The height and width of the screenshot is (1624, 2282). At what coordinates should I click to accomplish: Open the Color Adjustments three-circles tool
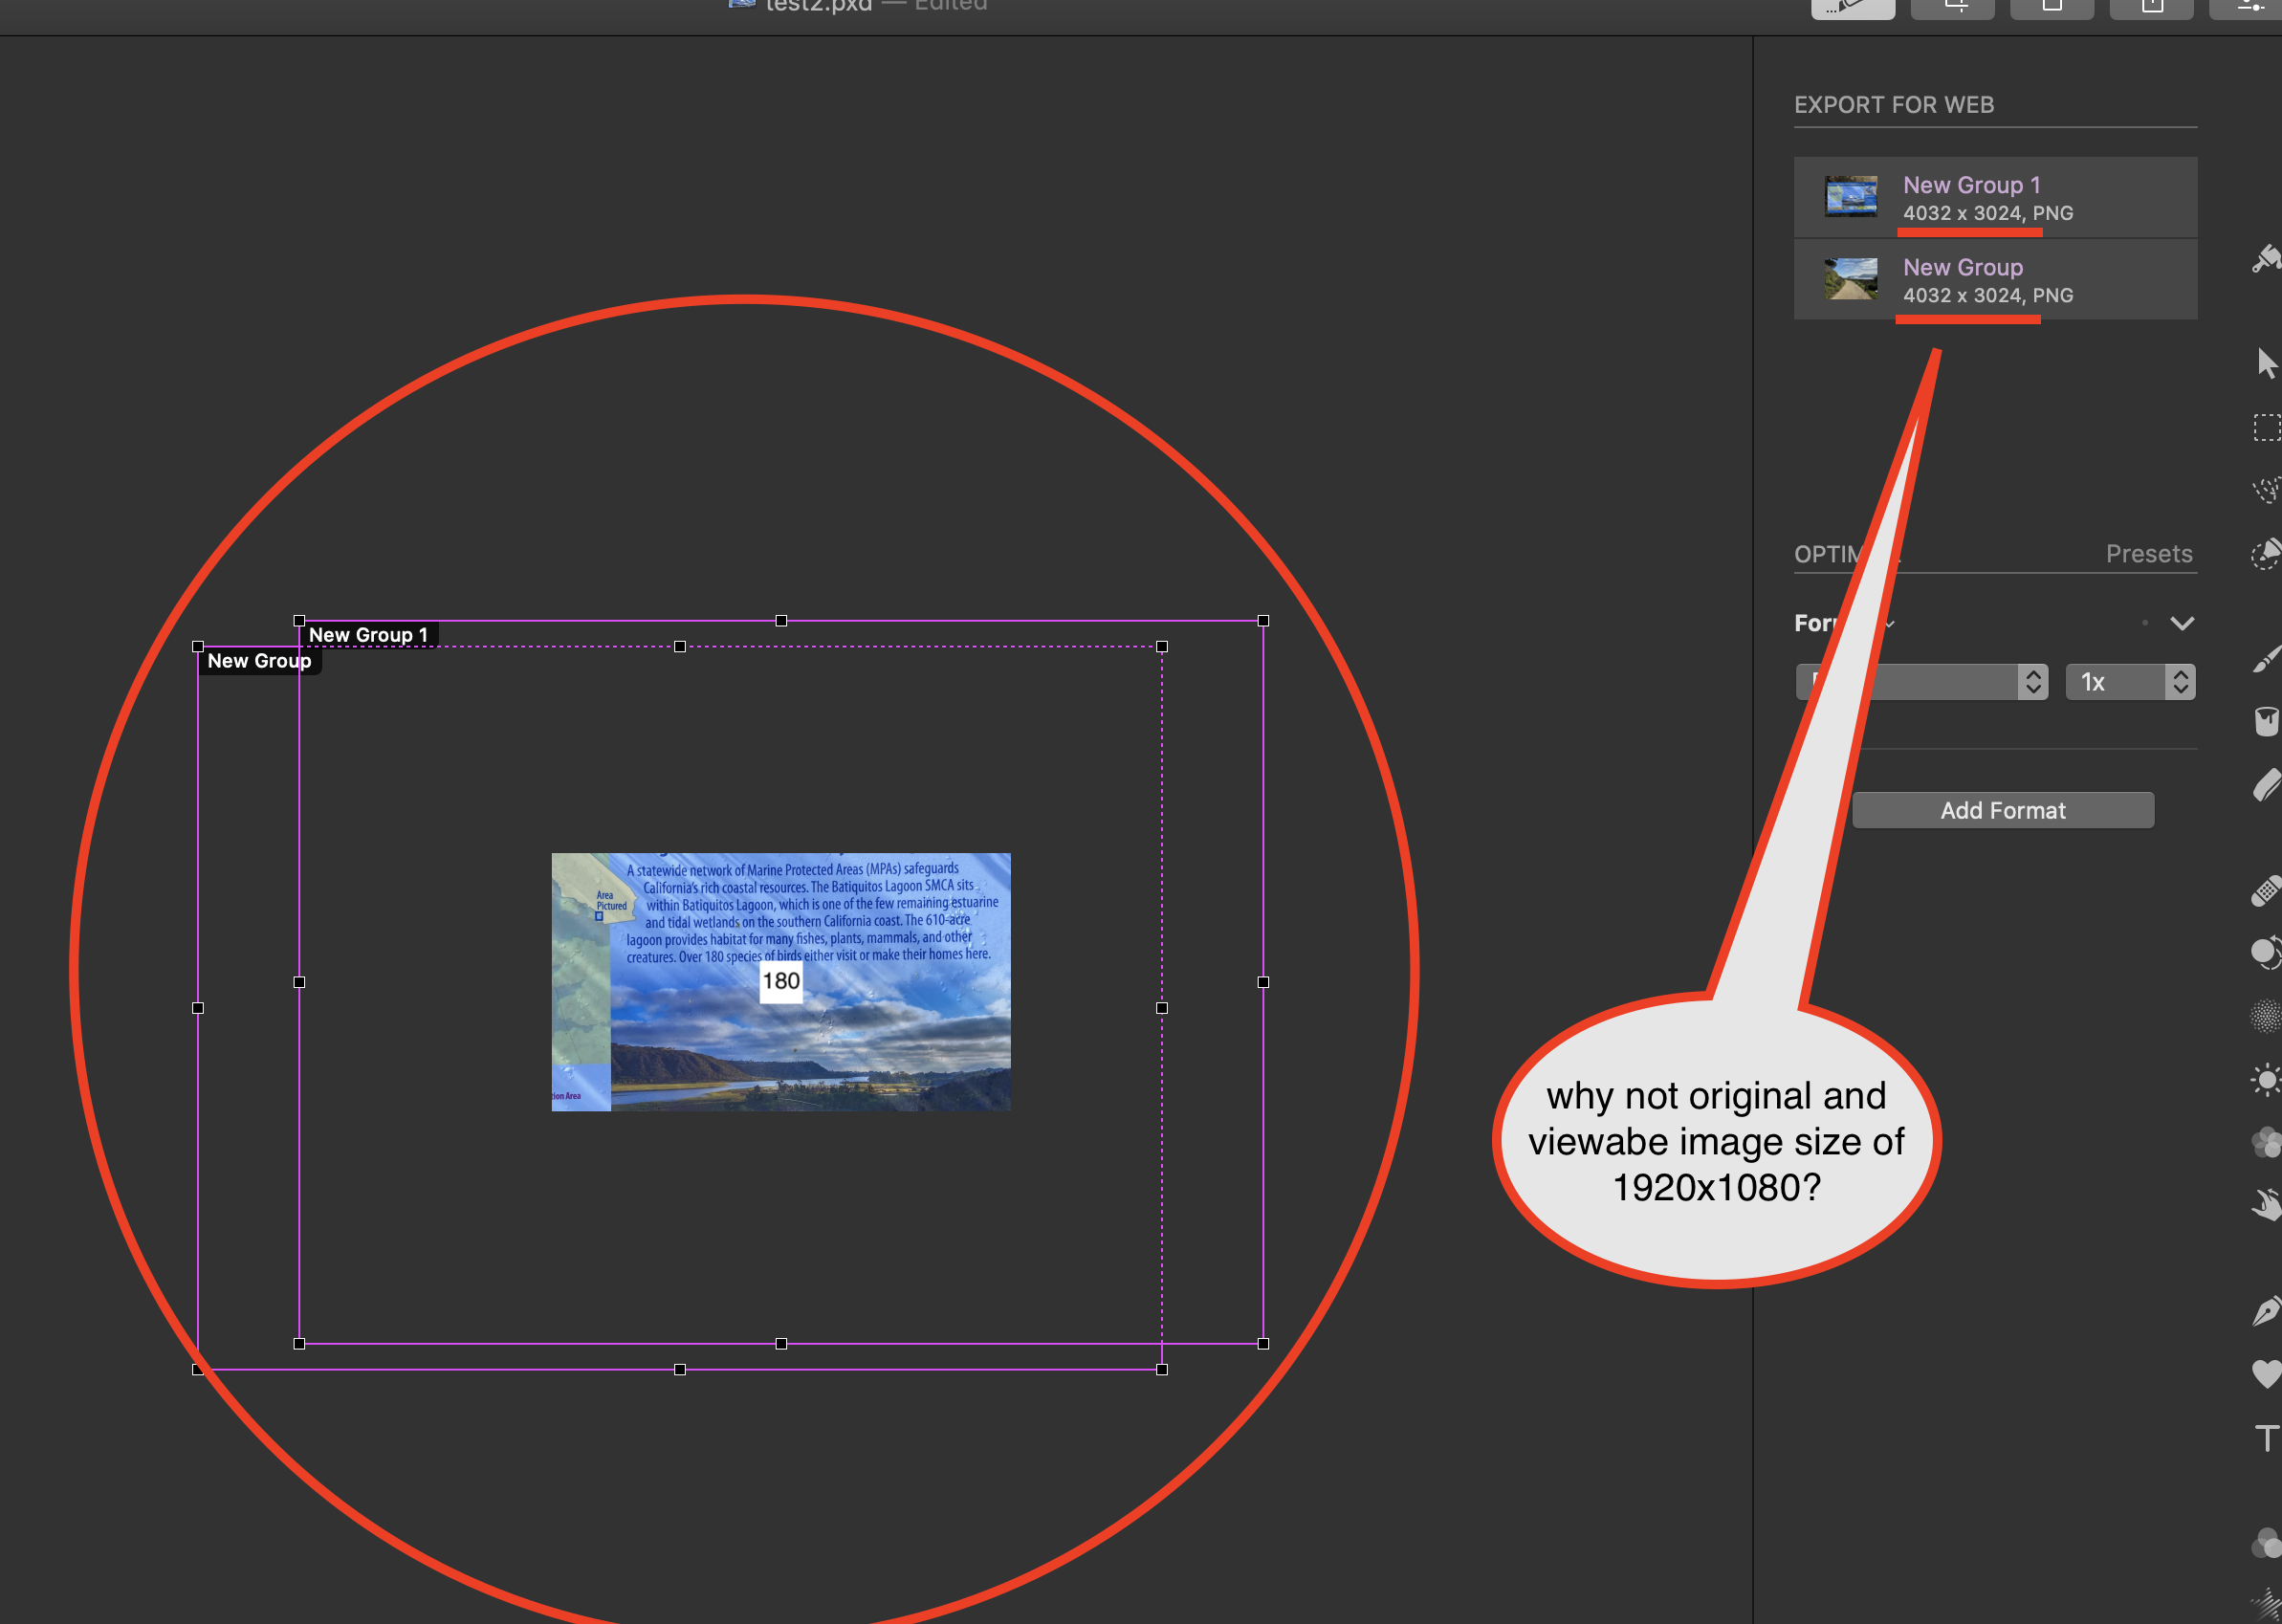tap(2267, 1543)
